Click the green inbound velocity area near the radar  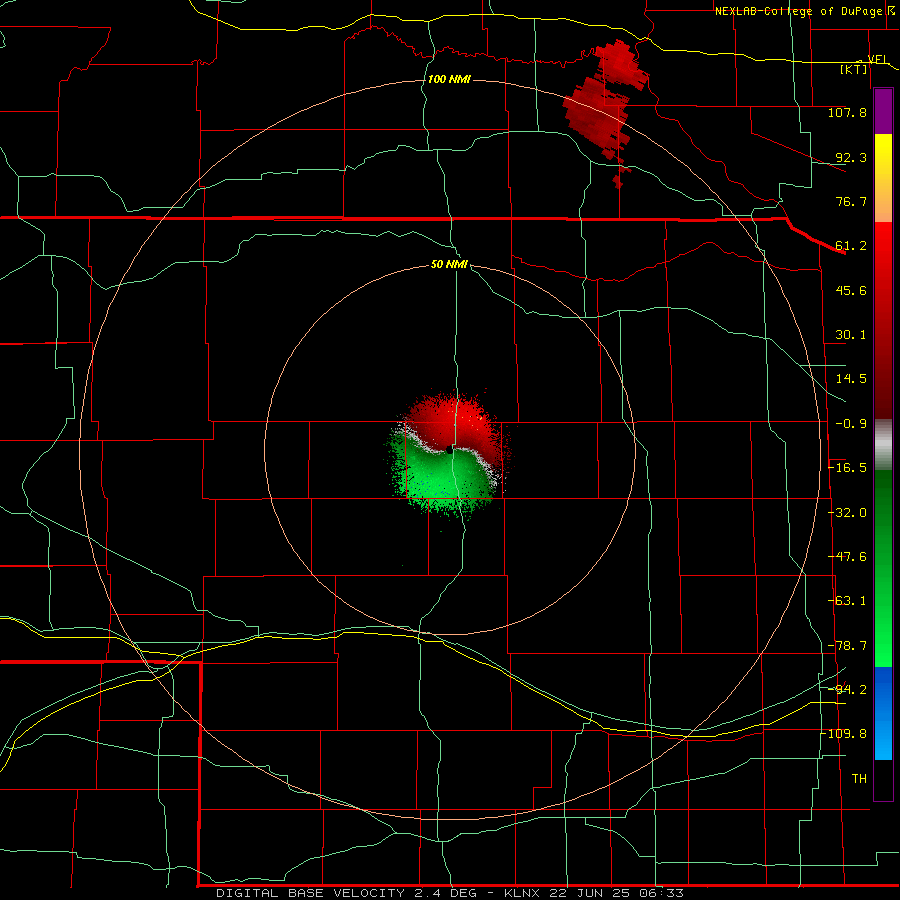(445, 479)
